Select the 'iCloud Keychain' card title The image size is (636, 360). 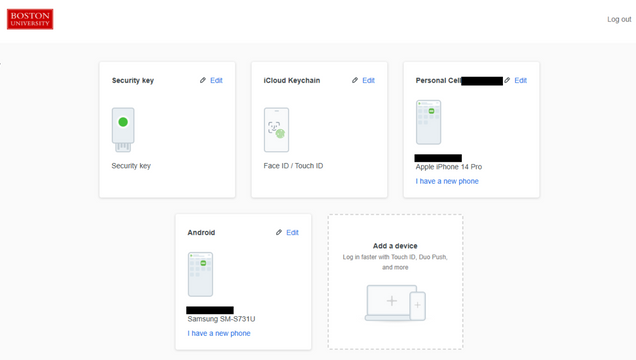[292, 80]
